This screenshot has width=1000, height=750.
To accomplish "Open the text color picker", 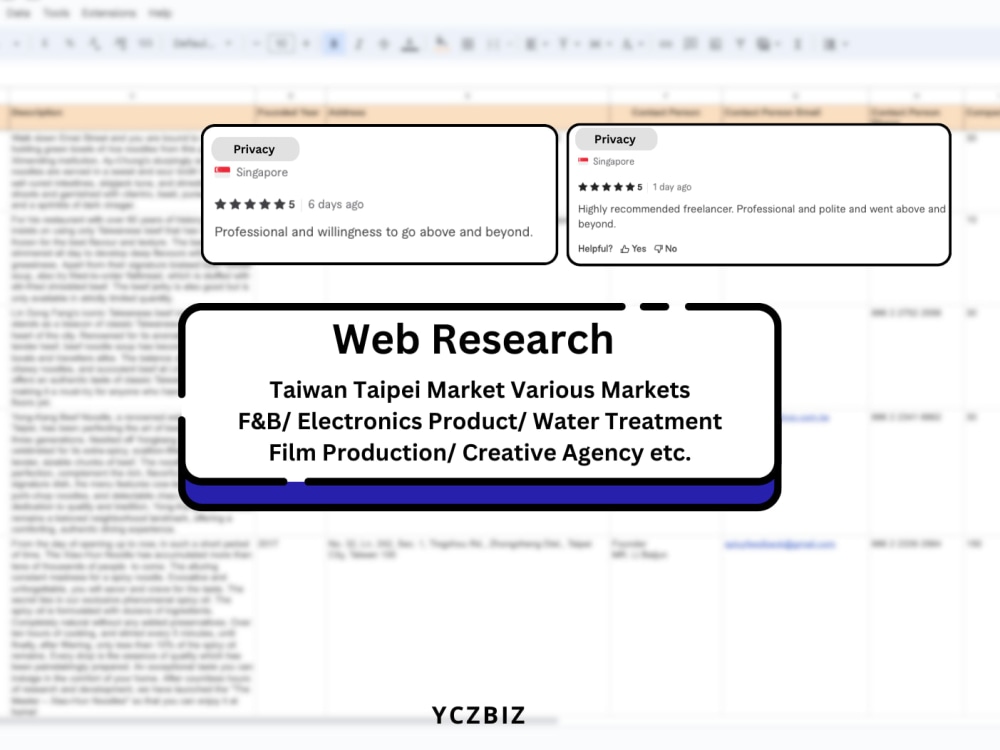I will click(410, 44).
